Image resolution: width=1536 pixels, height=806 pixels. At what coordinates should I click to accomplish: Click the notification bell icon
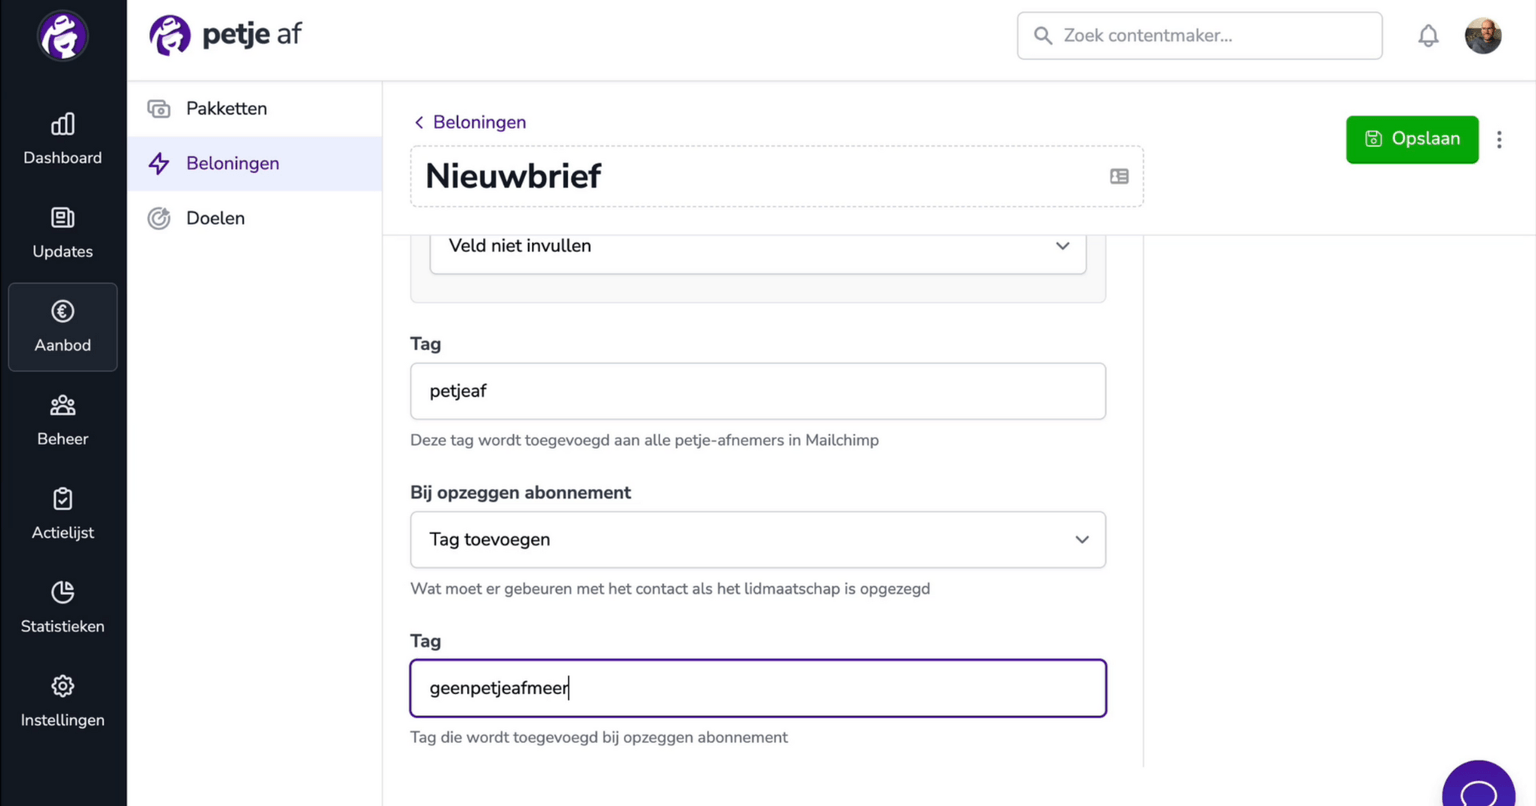tap(1428, 36)
